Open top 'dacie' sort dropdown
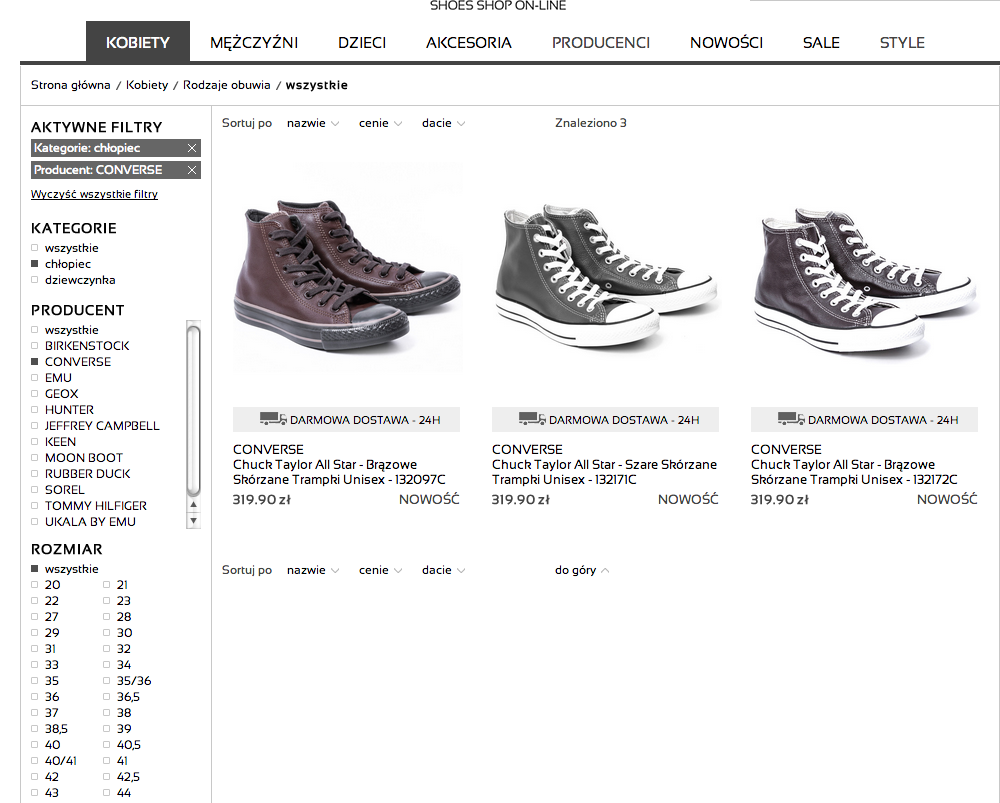The image size is (1000, 803). pyautogui.click(x=444, y=124)
